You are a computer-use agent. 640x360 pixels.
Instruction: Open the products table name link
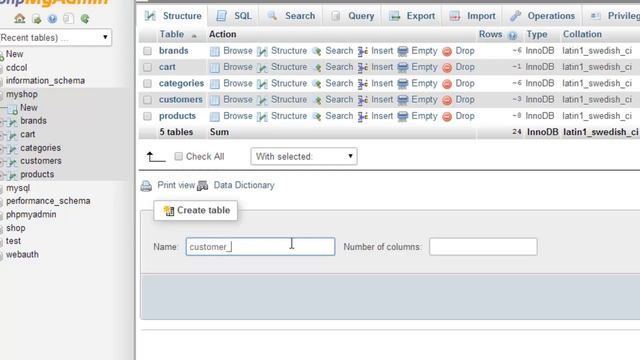click(178, 116)
